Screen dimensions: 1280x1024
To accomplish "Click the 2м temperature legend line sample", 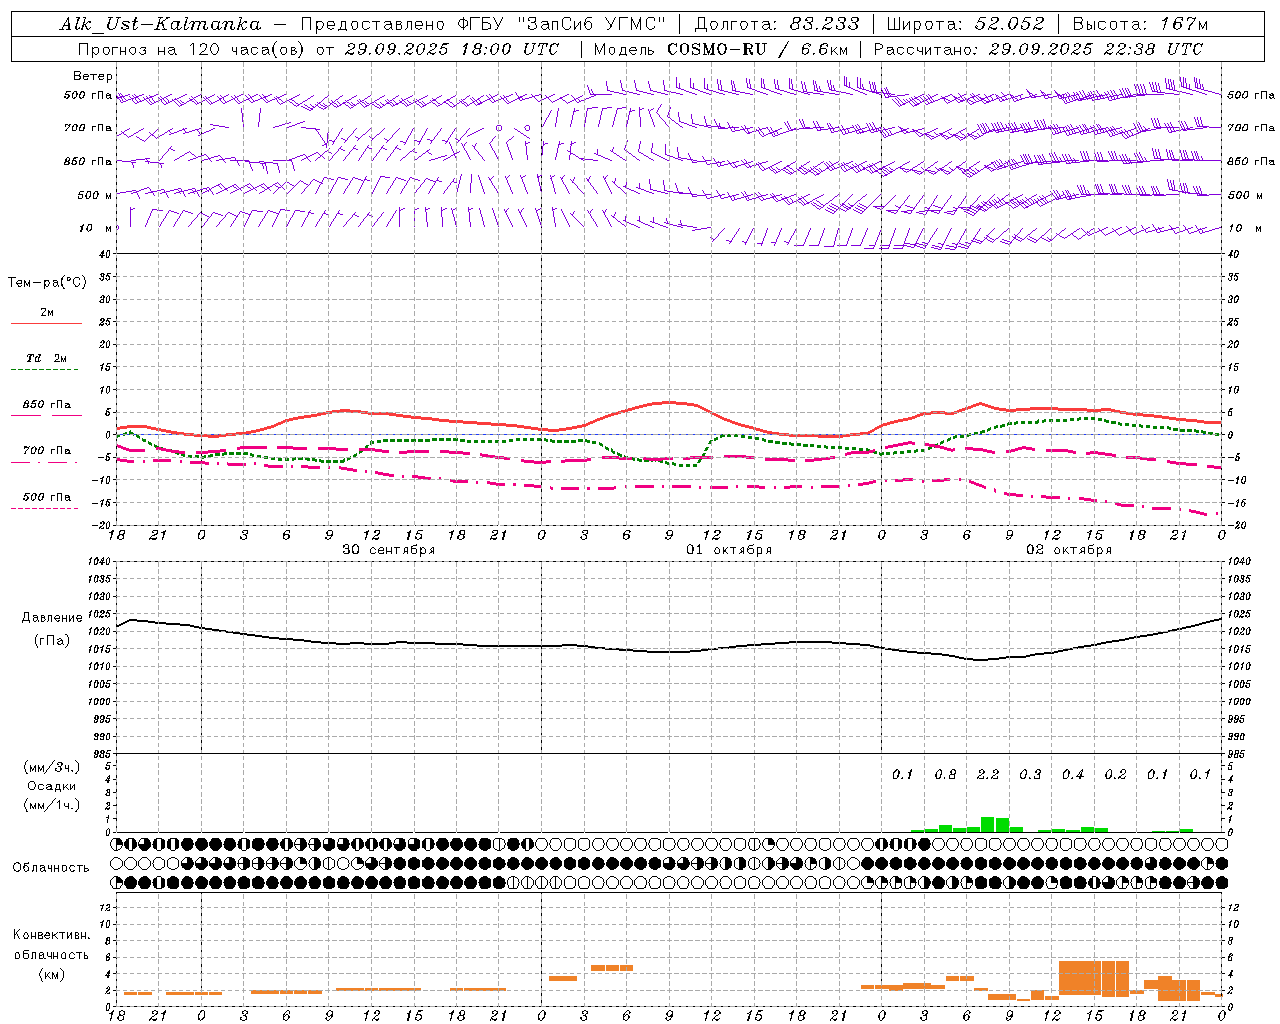I will point(46,323).
